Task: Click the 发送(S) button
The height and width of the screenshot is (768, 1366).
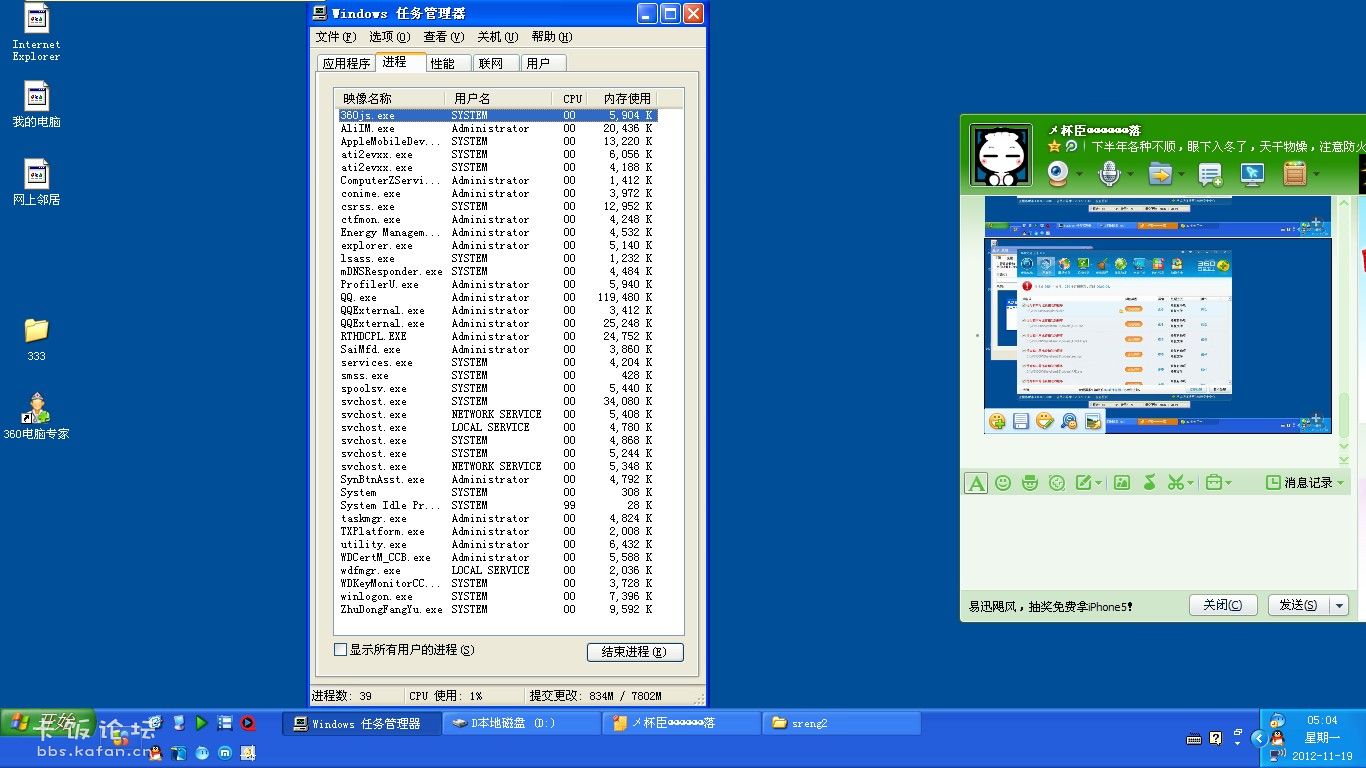Action: point(1299,605)
